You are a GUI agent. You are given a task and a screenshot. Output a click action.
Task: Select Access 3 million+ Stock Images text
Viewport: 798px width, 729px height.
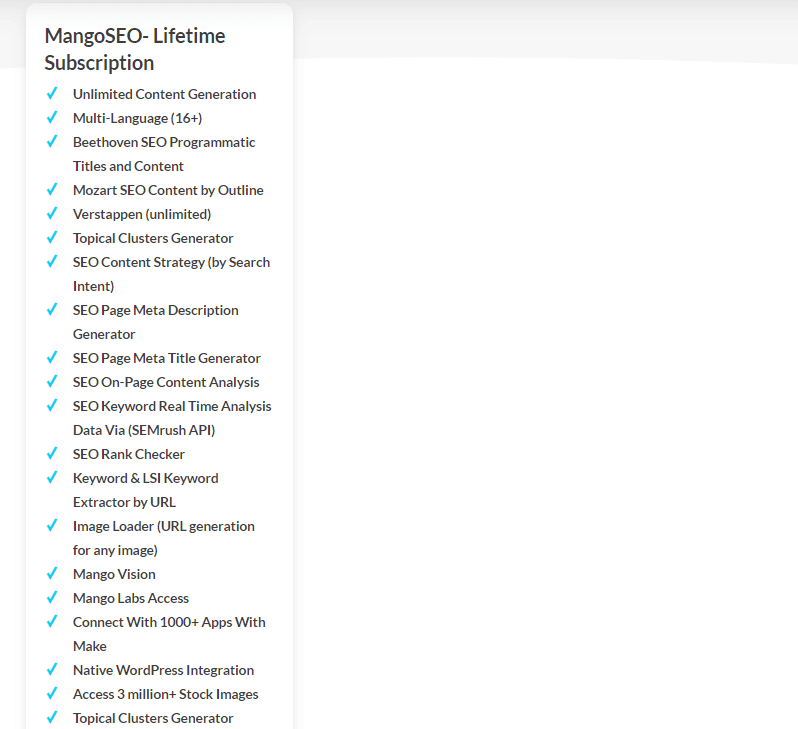click(x=165, y=694)
